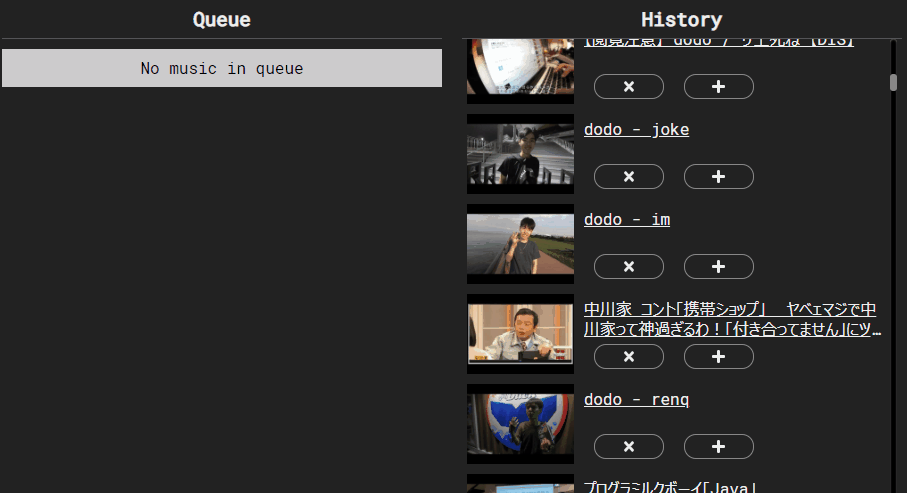Click the 'dodo - joke' thumbnail
907x493 pixels.
[521, 154]
